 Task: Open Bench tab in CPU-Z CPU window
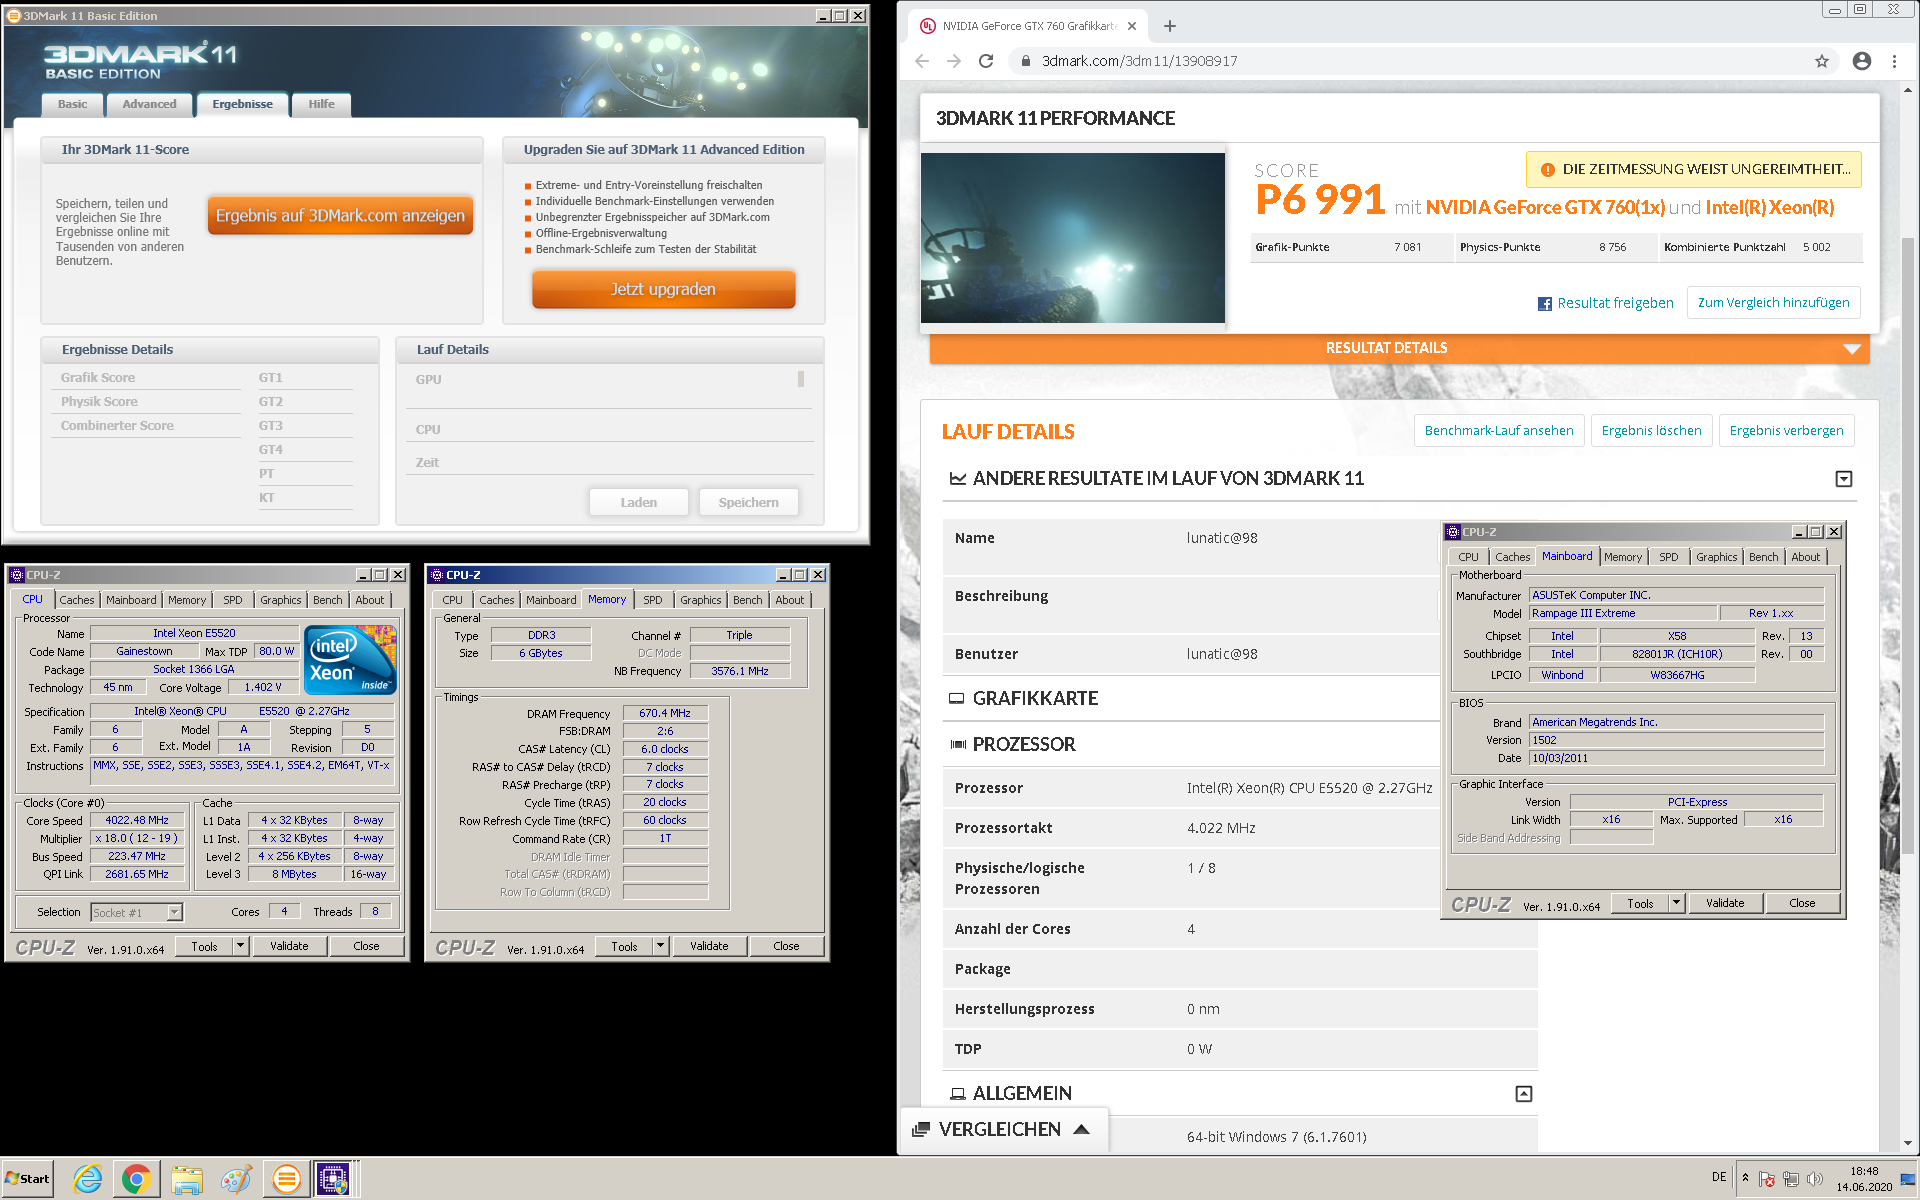pyautogui.click(x=327, y=600)
